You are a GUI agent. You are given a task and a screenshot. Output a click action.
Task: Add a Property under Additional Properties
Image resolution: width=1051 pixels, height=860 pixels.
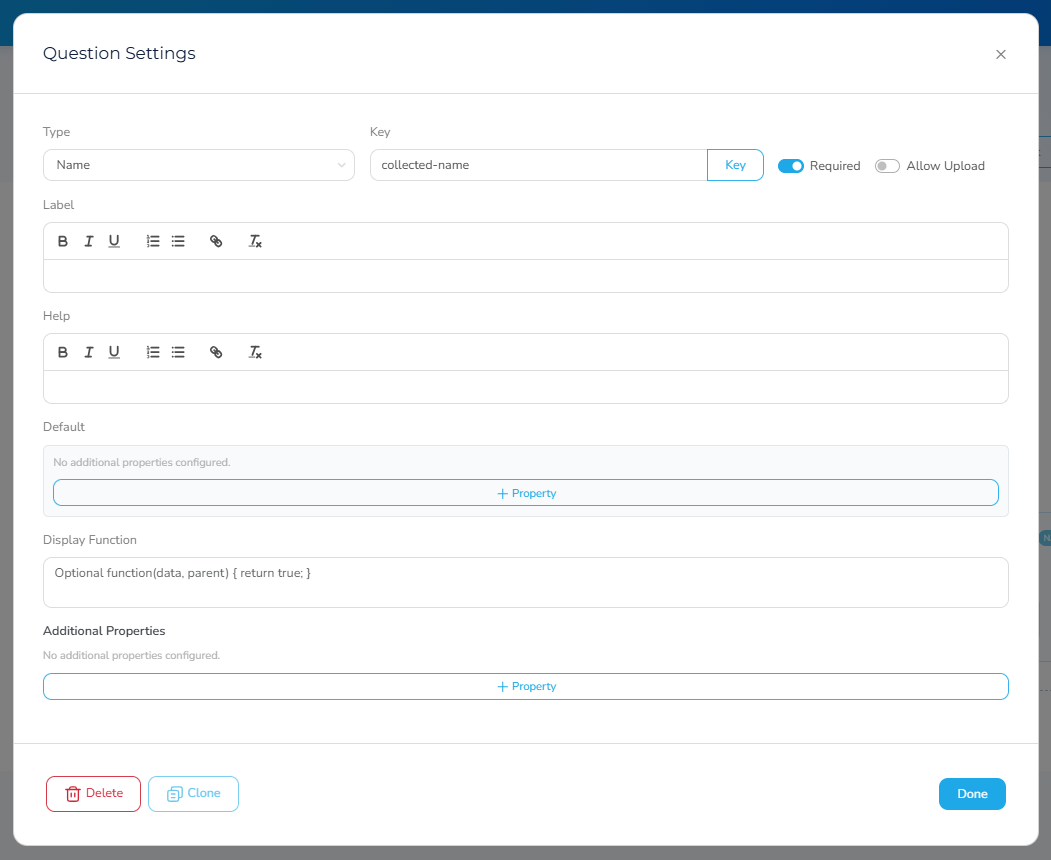point(526,686)
